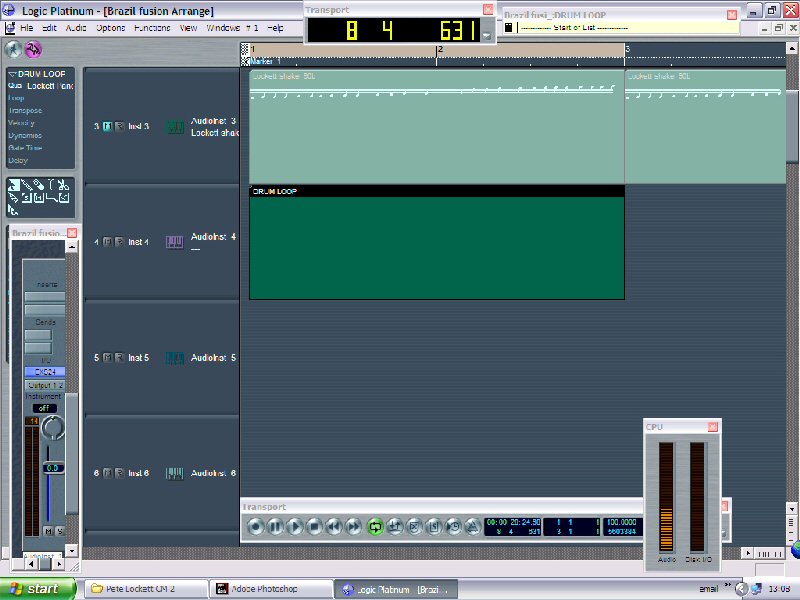The image size is (800, 600).
Task: Click the Record button in Transport bar
Action: (256, 525)
